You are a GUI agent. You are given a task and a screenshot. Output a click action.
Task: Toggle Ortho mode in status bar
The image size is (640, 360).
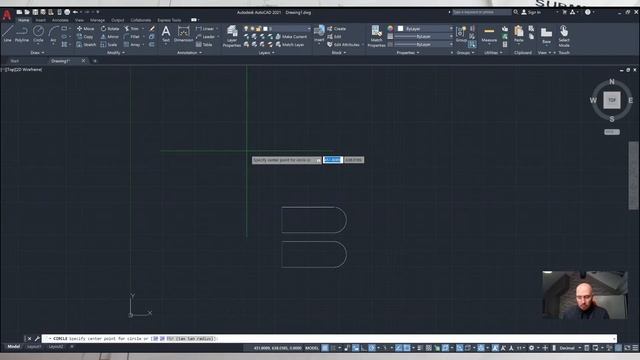pos(364,348)
